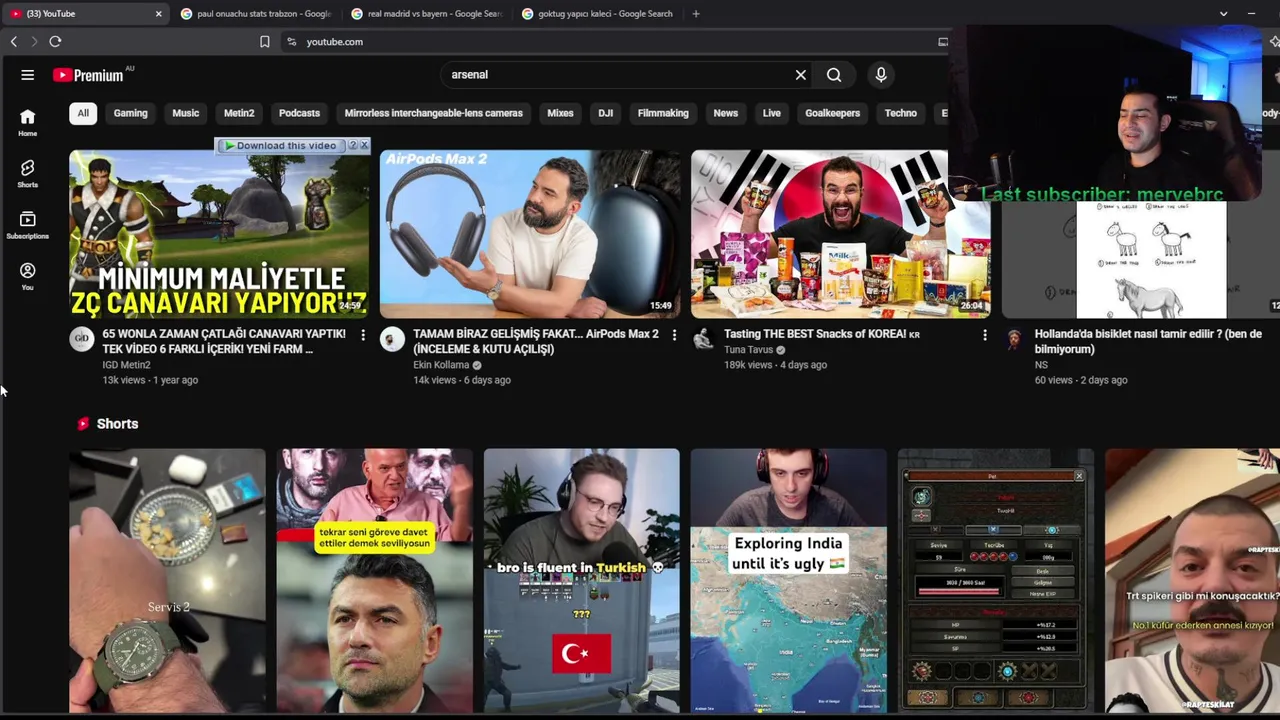
Task: Open Tuna Tavus channel name link
Action: pos(749,350)
